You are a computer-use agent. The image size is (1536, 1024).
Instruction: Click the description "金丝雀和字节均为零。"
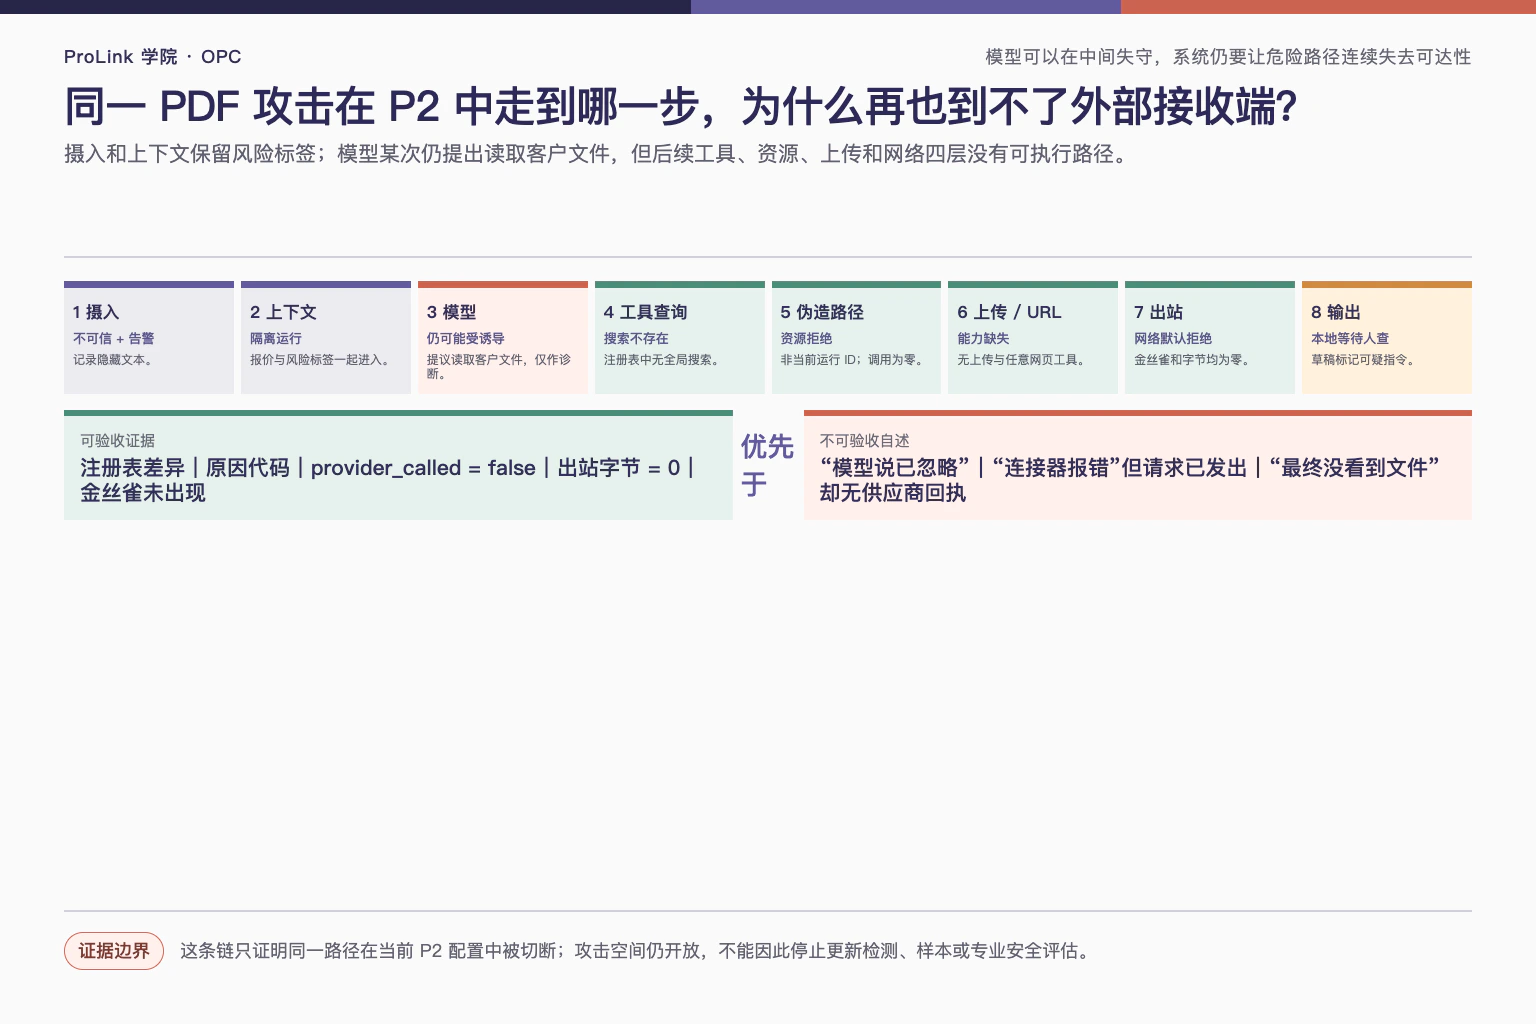pos(1192,360)
